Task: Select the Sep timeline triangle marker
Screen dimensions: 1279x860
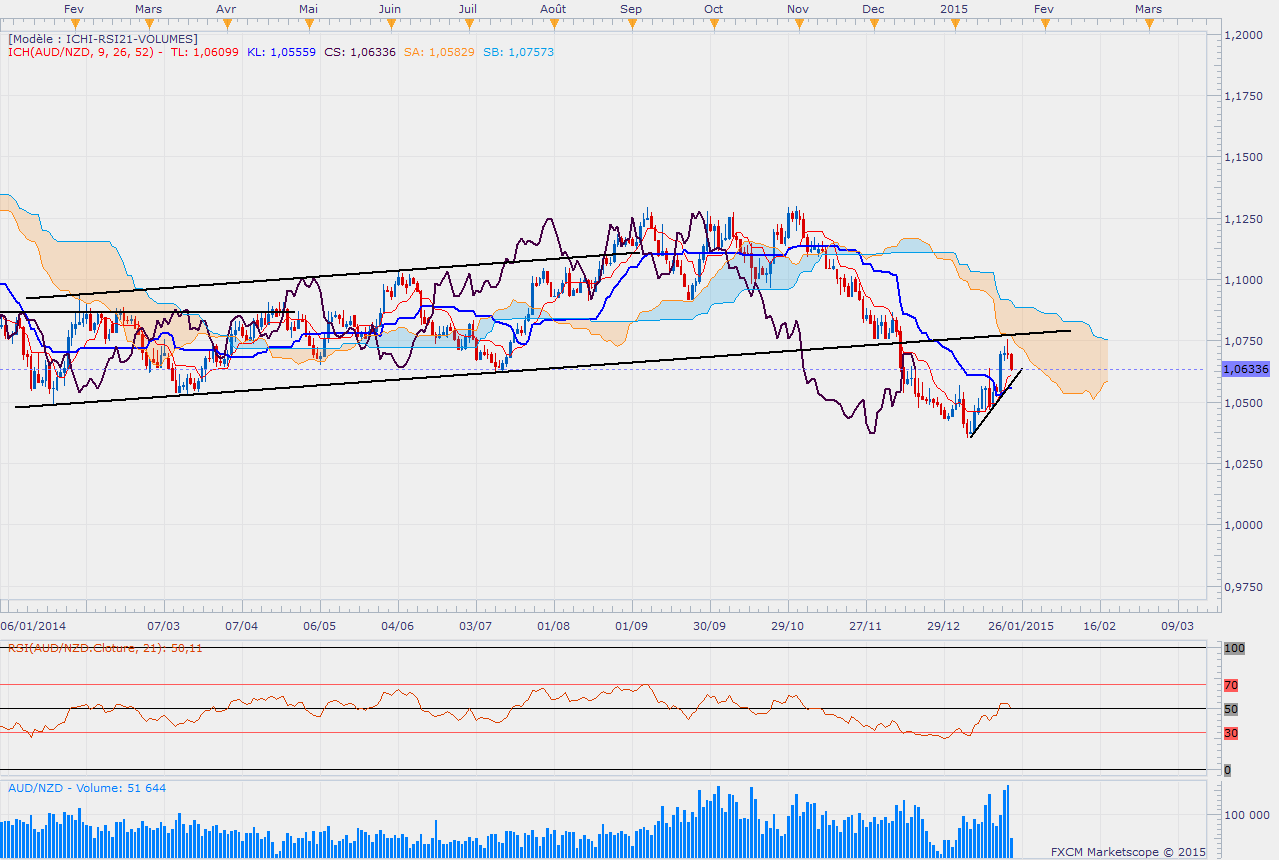Action: click(x=631, y=22)
